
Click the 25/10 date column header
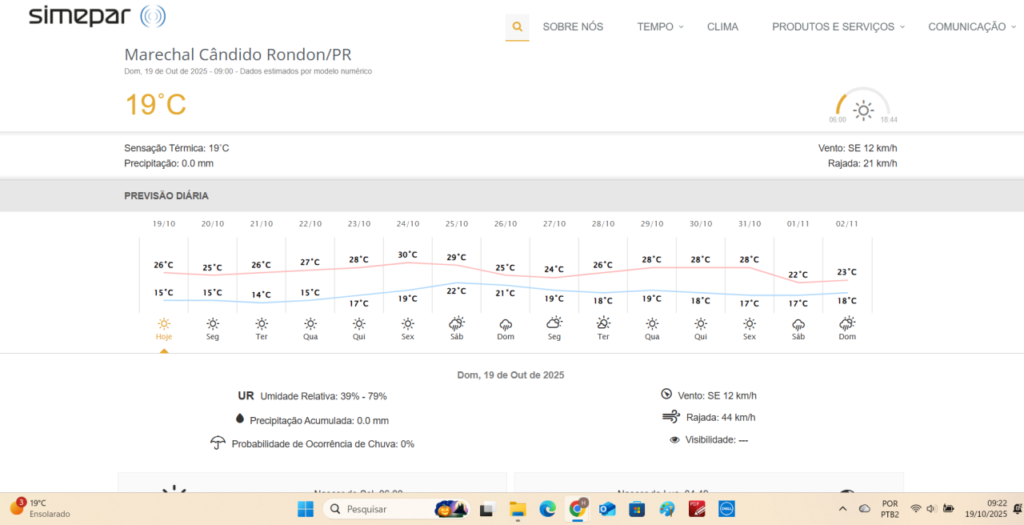[x=456, y=224]
